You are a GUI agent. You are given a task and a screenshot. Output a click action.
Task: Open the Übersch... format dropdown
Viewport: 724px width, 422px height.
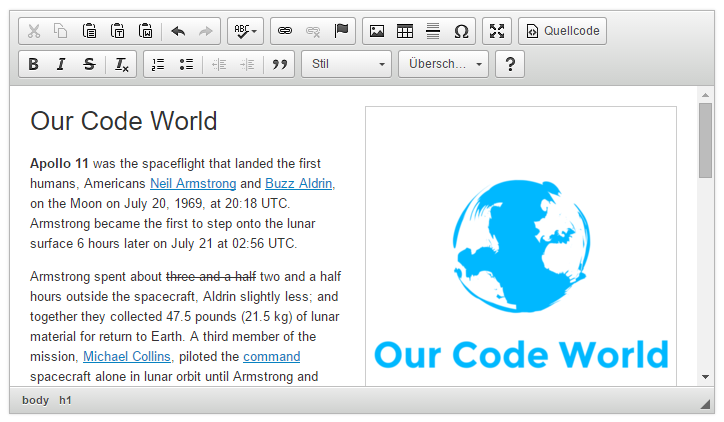click(443, 64)
